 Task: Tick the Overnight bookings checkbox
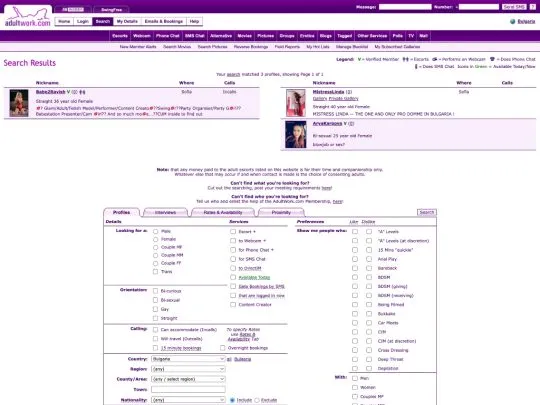pos(223,348)
